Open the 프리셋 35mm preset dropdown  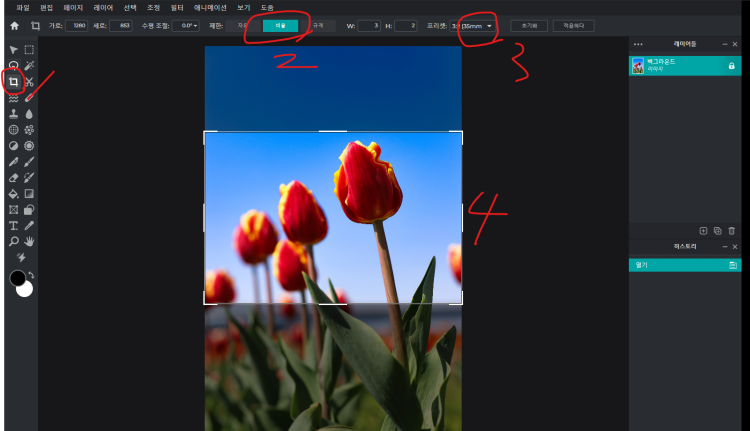tap(475, 25)
